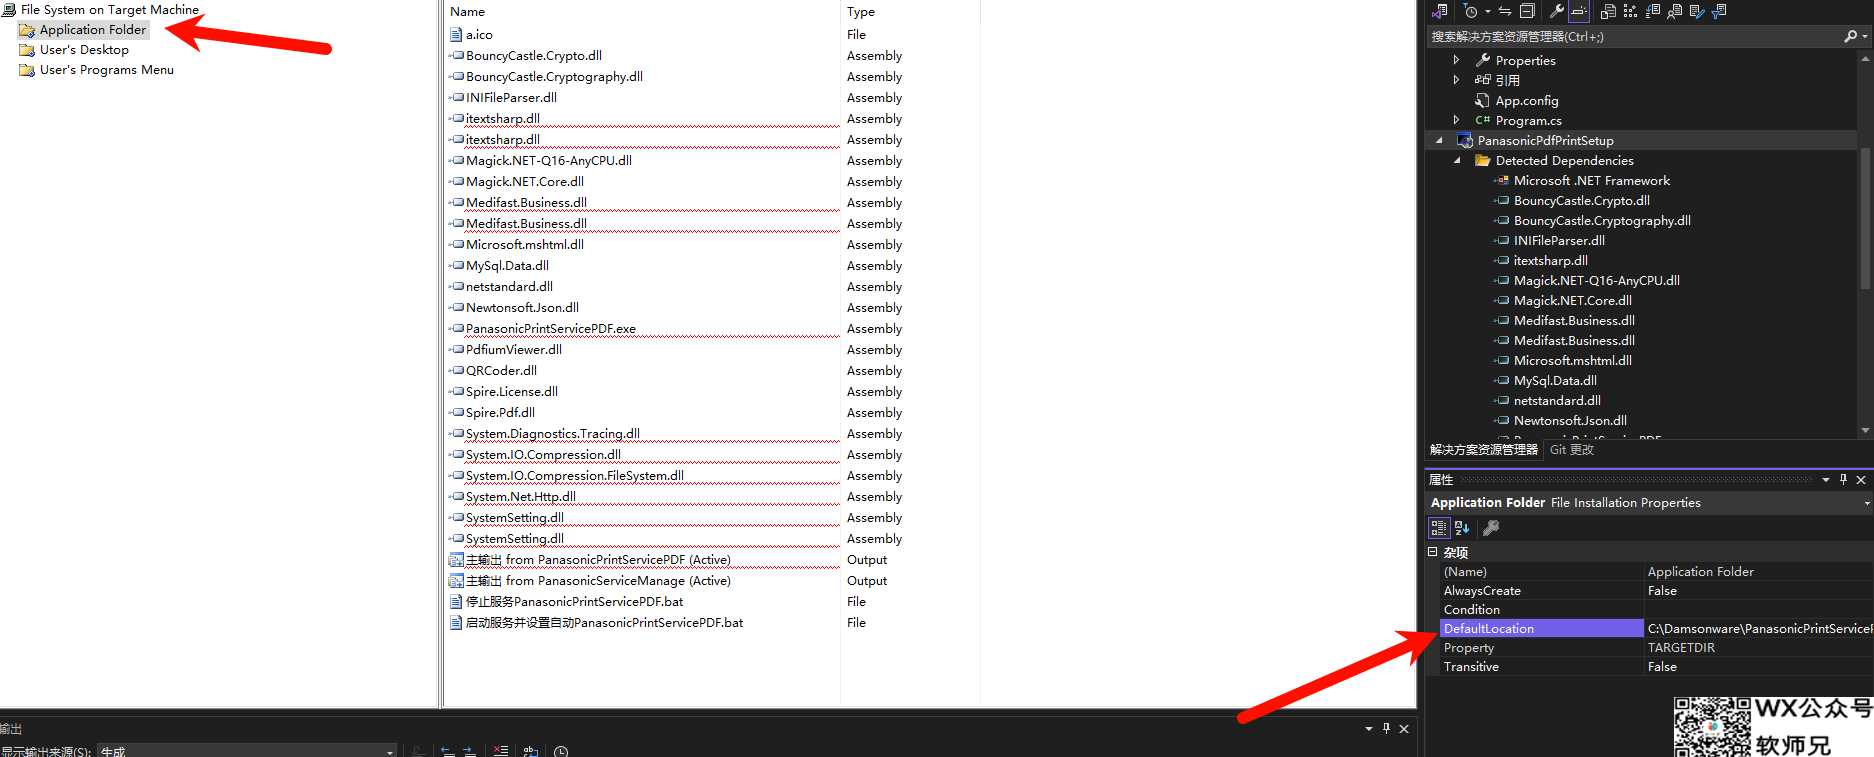Image resolution: width=1874 pixels, height=757 pixels.
Task: Open the User Interface Editor toolbar icon
Action: click(x=1674, y=11)
